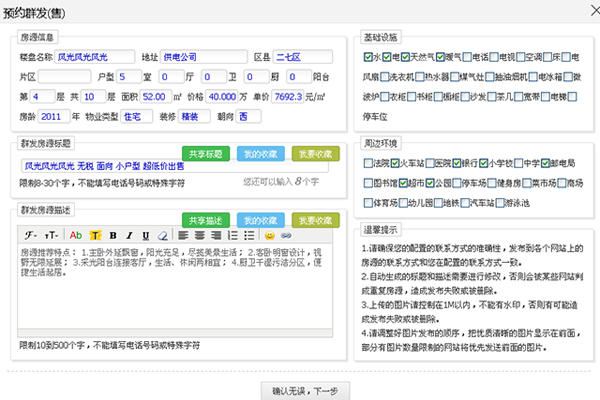600x400 pixels.
Task: Toggle italic formatting in description editor
Action: (x=129, y=235)
